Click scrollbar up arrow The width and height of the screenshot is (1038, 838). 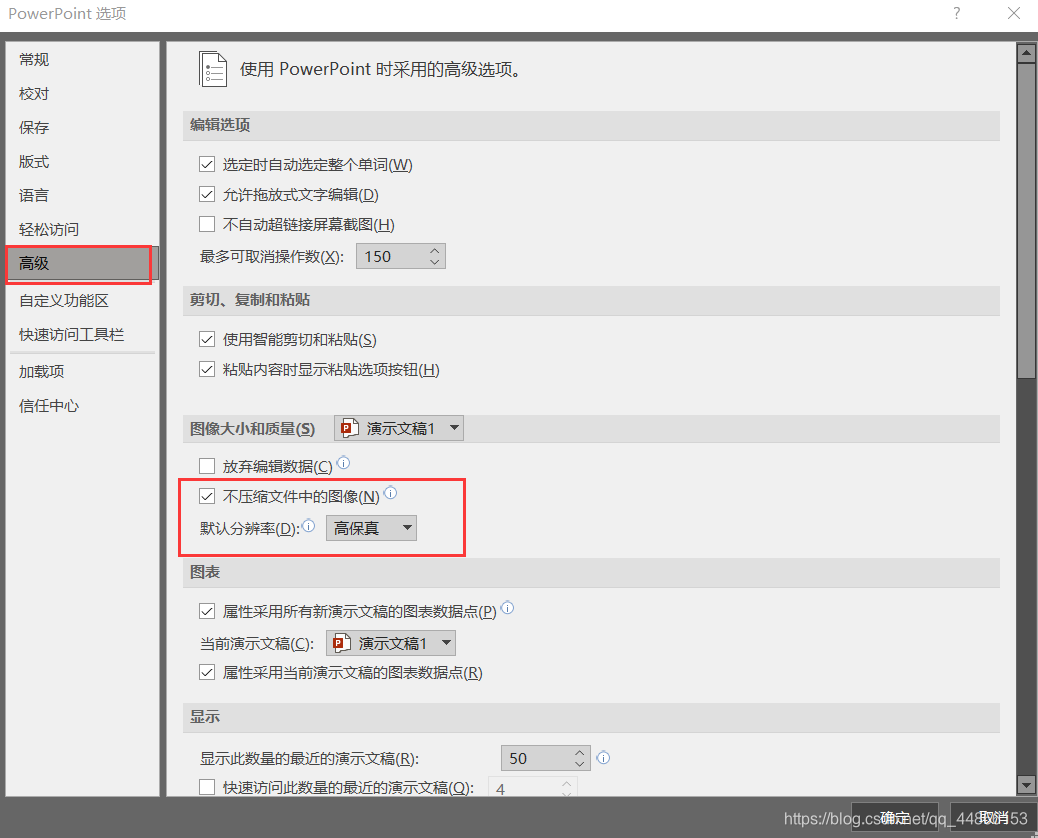click(1026, 52)
